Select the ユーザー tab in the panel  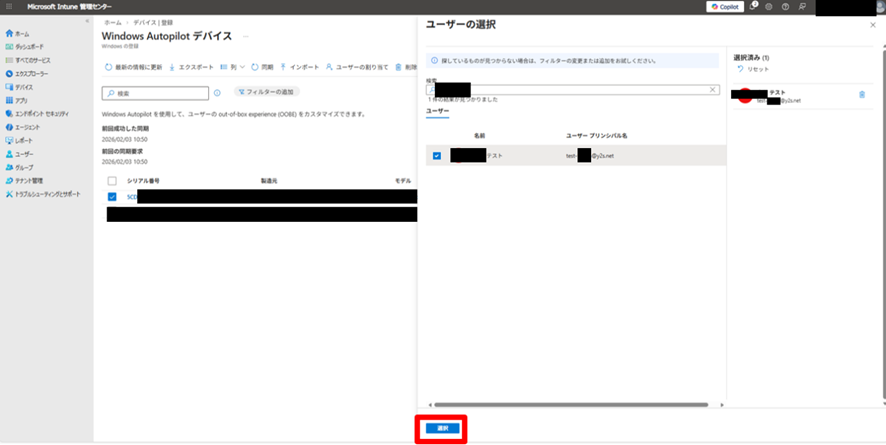[438, 110]
